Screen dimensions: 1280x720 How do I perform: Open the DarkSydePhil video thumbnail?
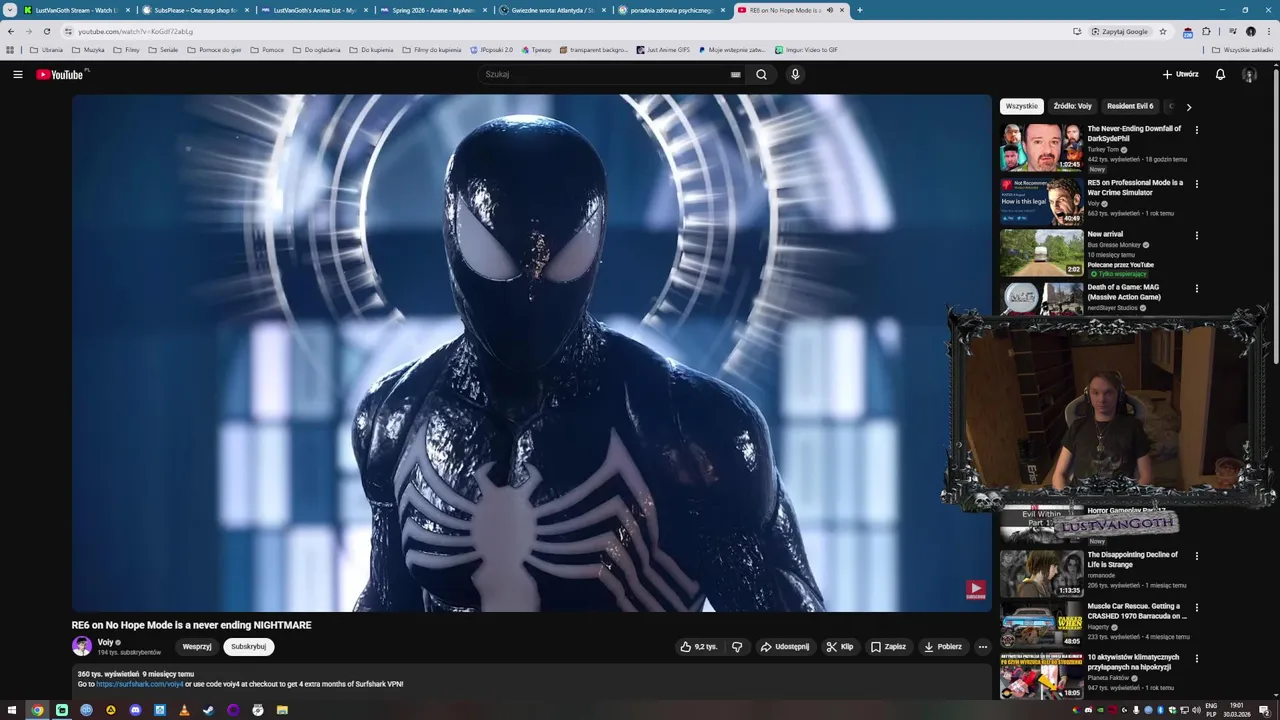click(x=1042, y=148)
